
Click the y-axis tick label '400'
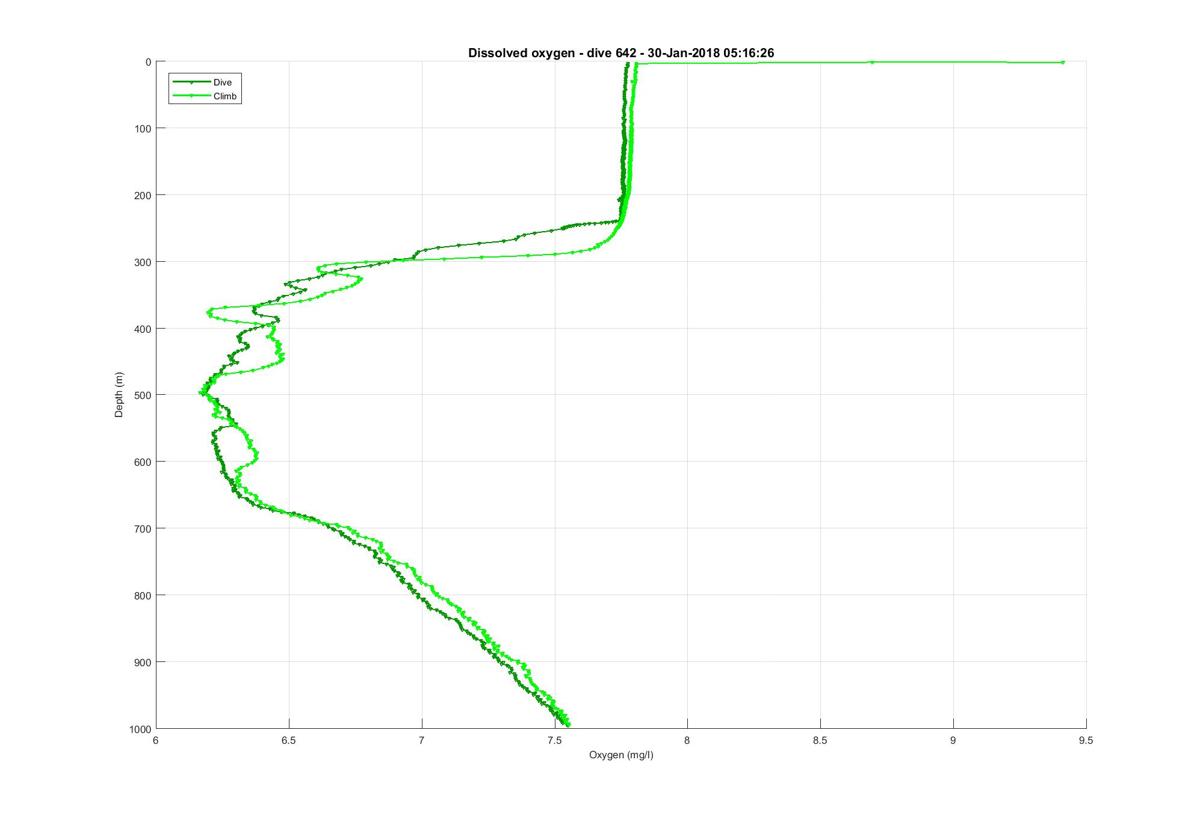[x=143, y=328]
